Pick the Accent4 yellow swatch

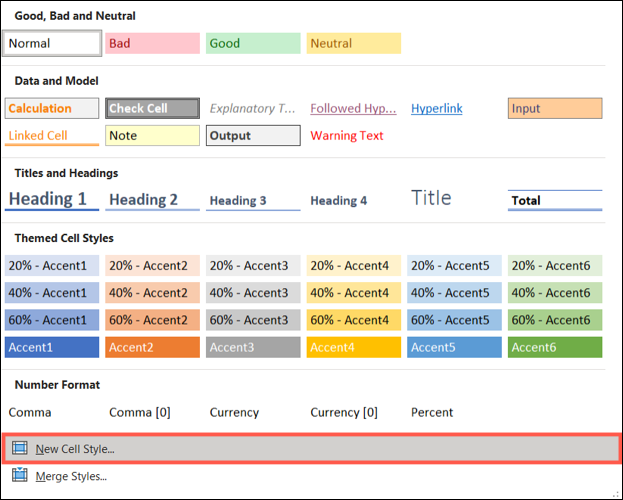click(x=354, y=347)
